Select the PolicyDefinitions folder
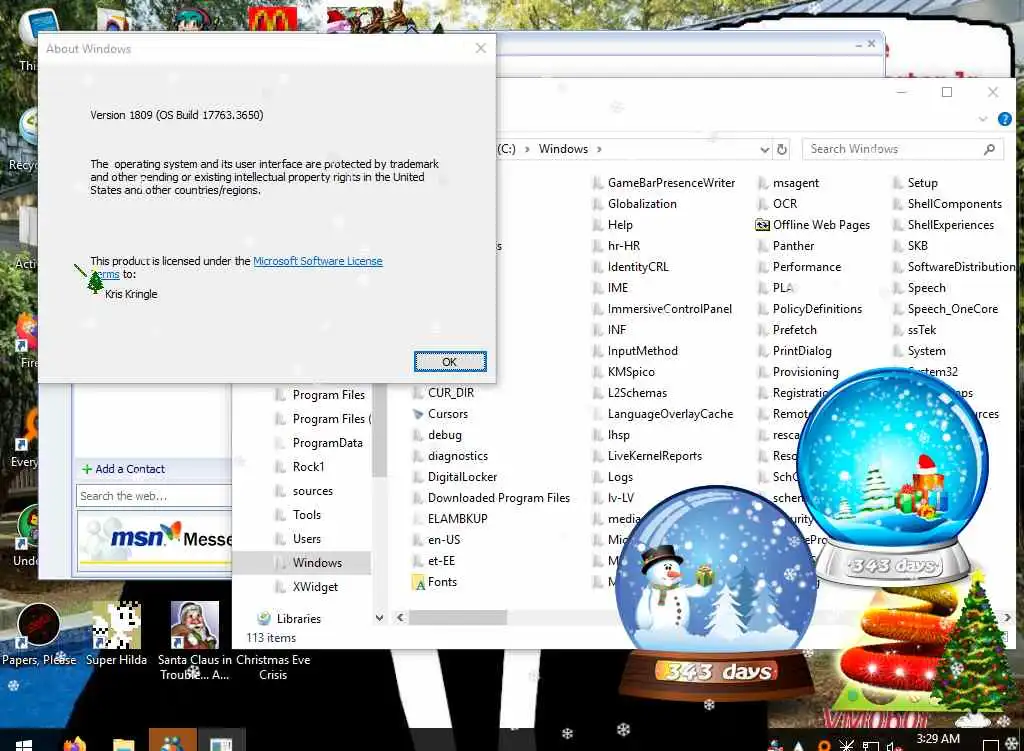 pyautogui.click(x=810, y=308)
